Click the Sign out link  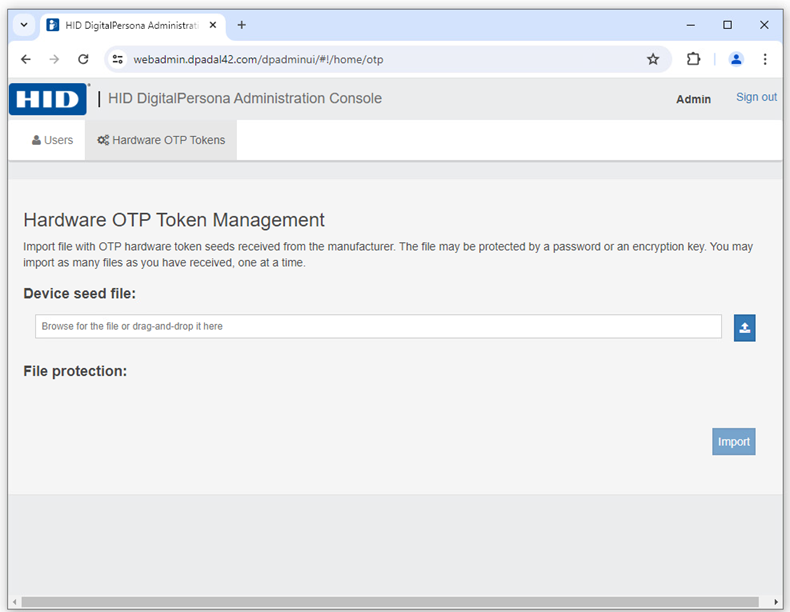[x=756, y=97]
